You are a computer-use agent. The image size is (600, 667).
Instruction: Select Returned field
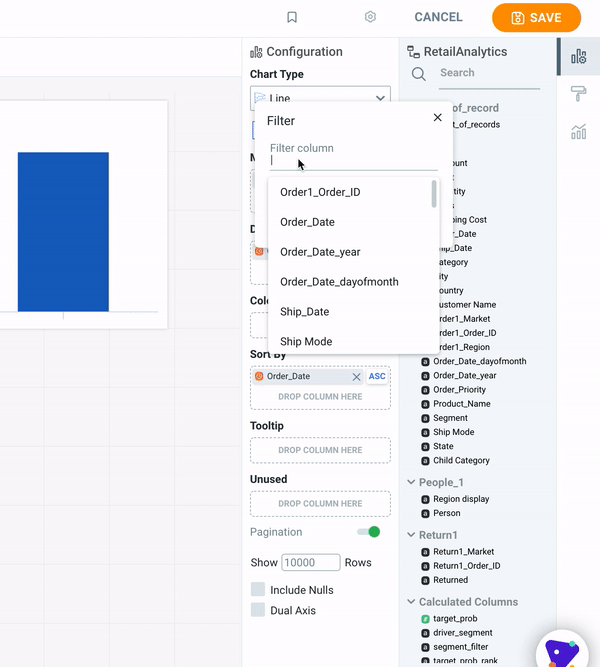(451, 580)
